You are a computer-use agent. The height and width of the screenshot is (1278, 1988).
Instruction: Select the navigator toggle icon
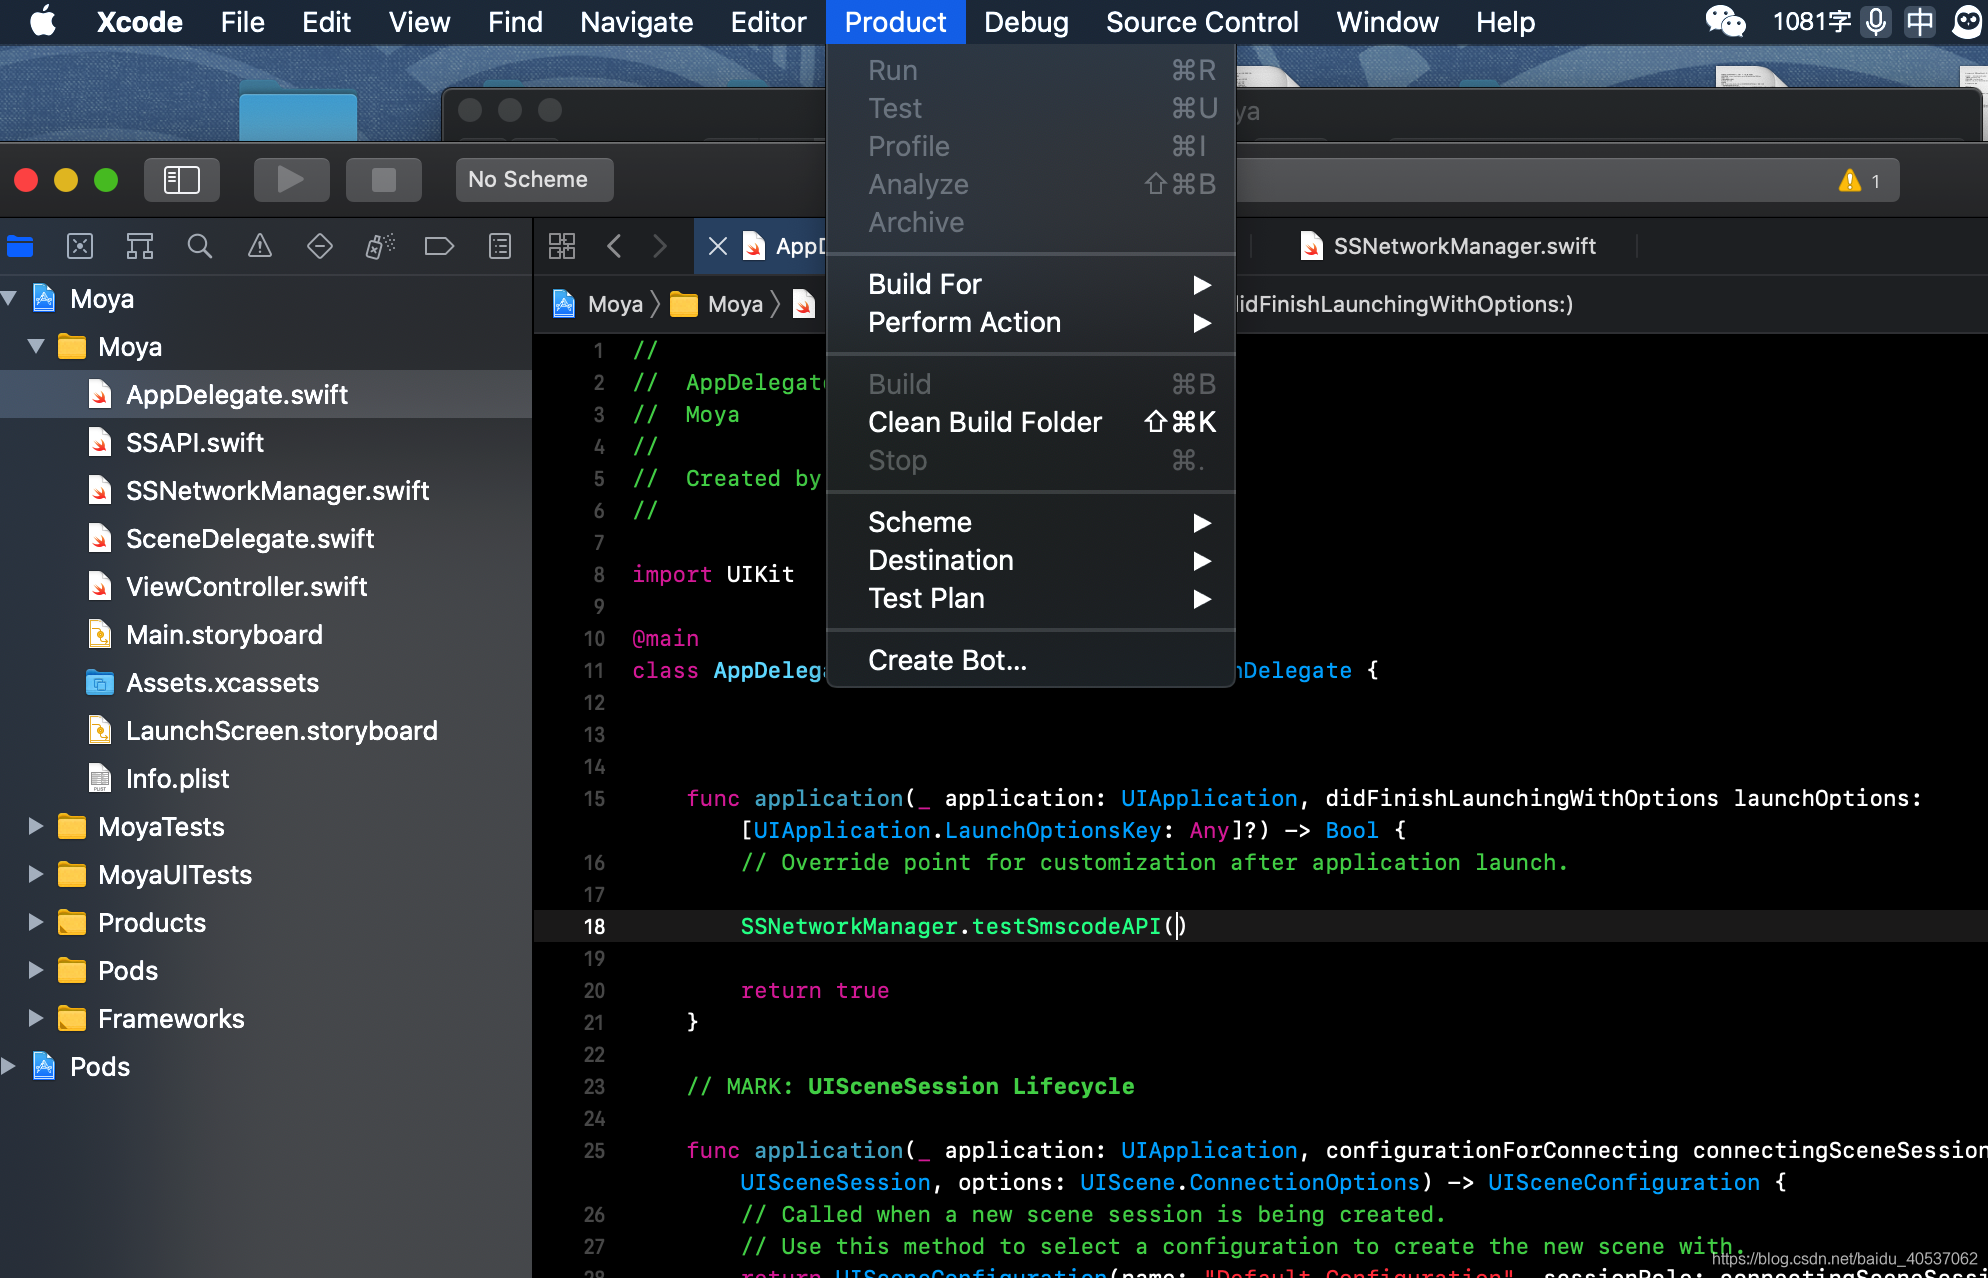point(181,180)
